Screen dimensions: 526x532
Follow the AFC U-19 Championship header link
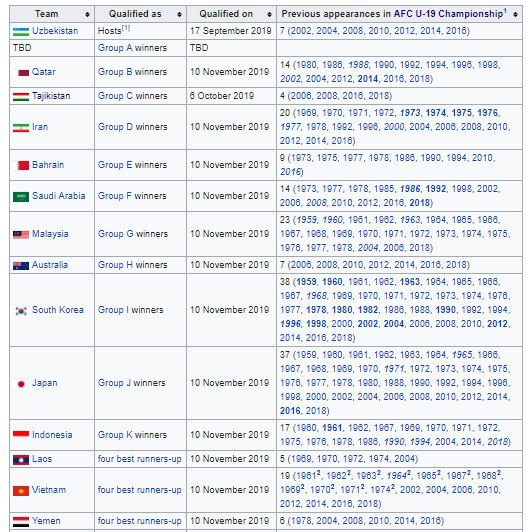[448, 14]
